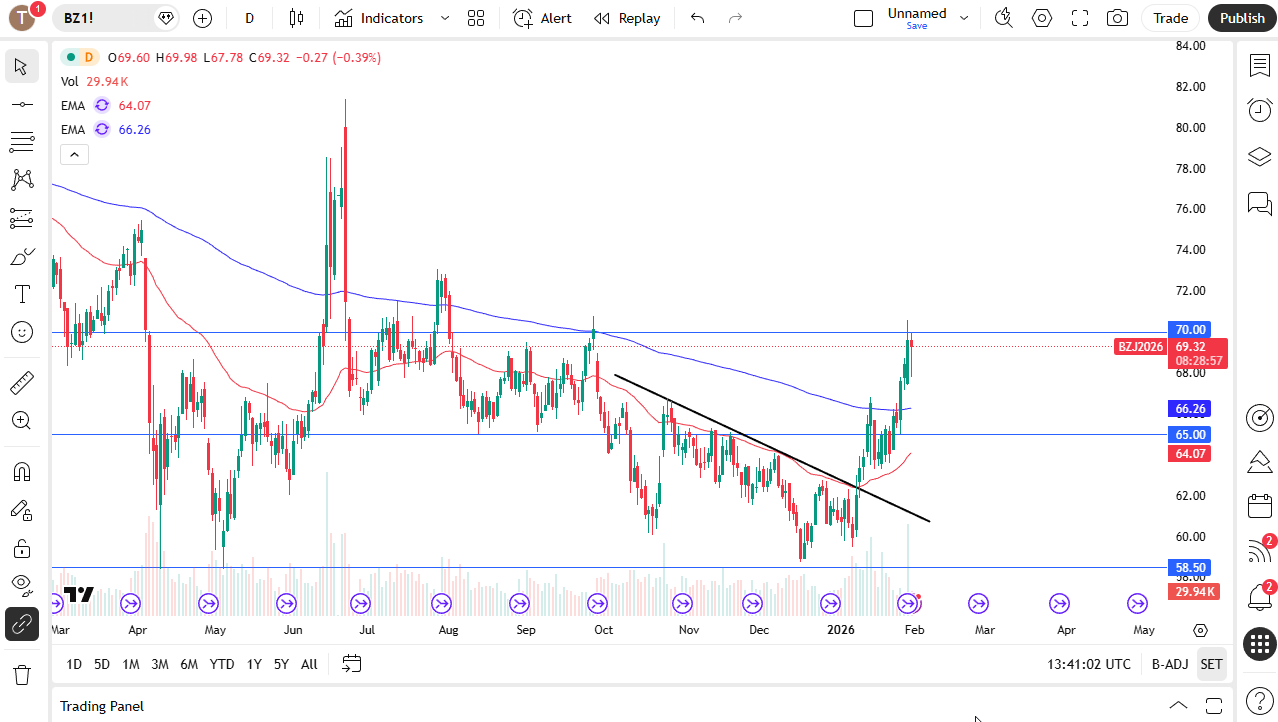Select the trend line drawing tool

(x=22, y=105)
